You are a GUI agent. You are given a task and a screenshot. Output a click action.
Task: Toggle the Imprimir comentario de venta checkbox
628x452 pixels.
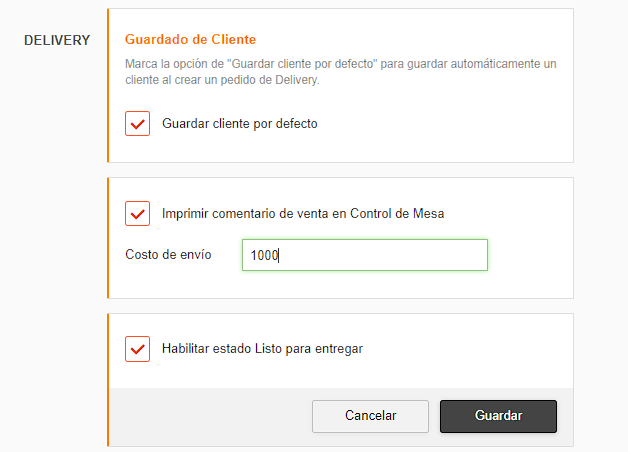click(x=138, y=213)
